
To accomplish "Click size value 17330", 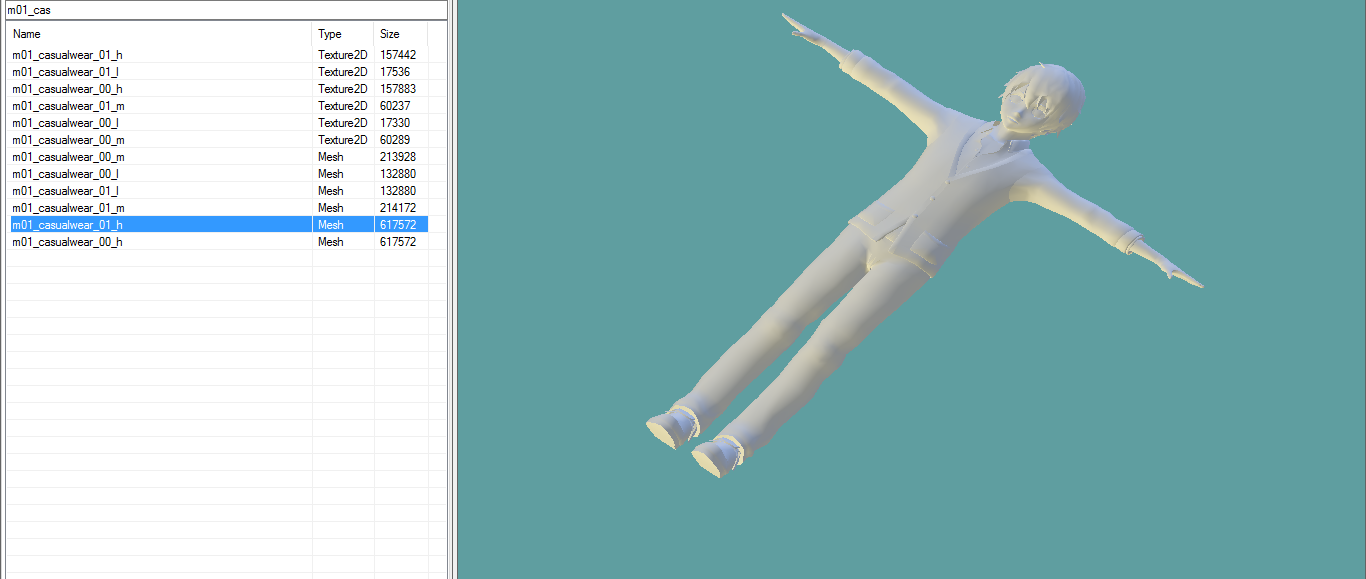I will pos(395,123).
